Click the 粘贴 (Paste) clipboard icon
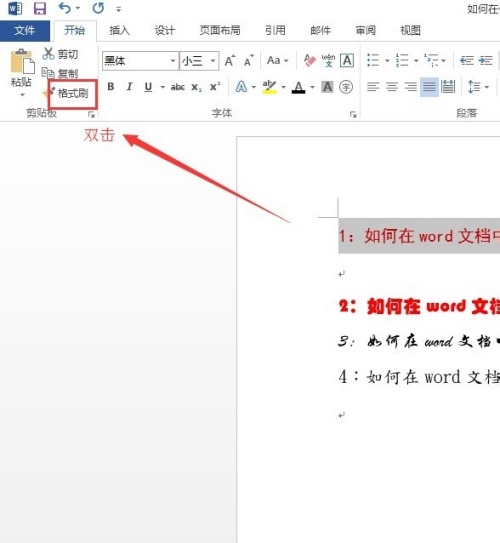The height and width of the screenshot is (543, 500). tap(22, 61)
